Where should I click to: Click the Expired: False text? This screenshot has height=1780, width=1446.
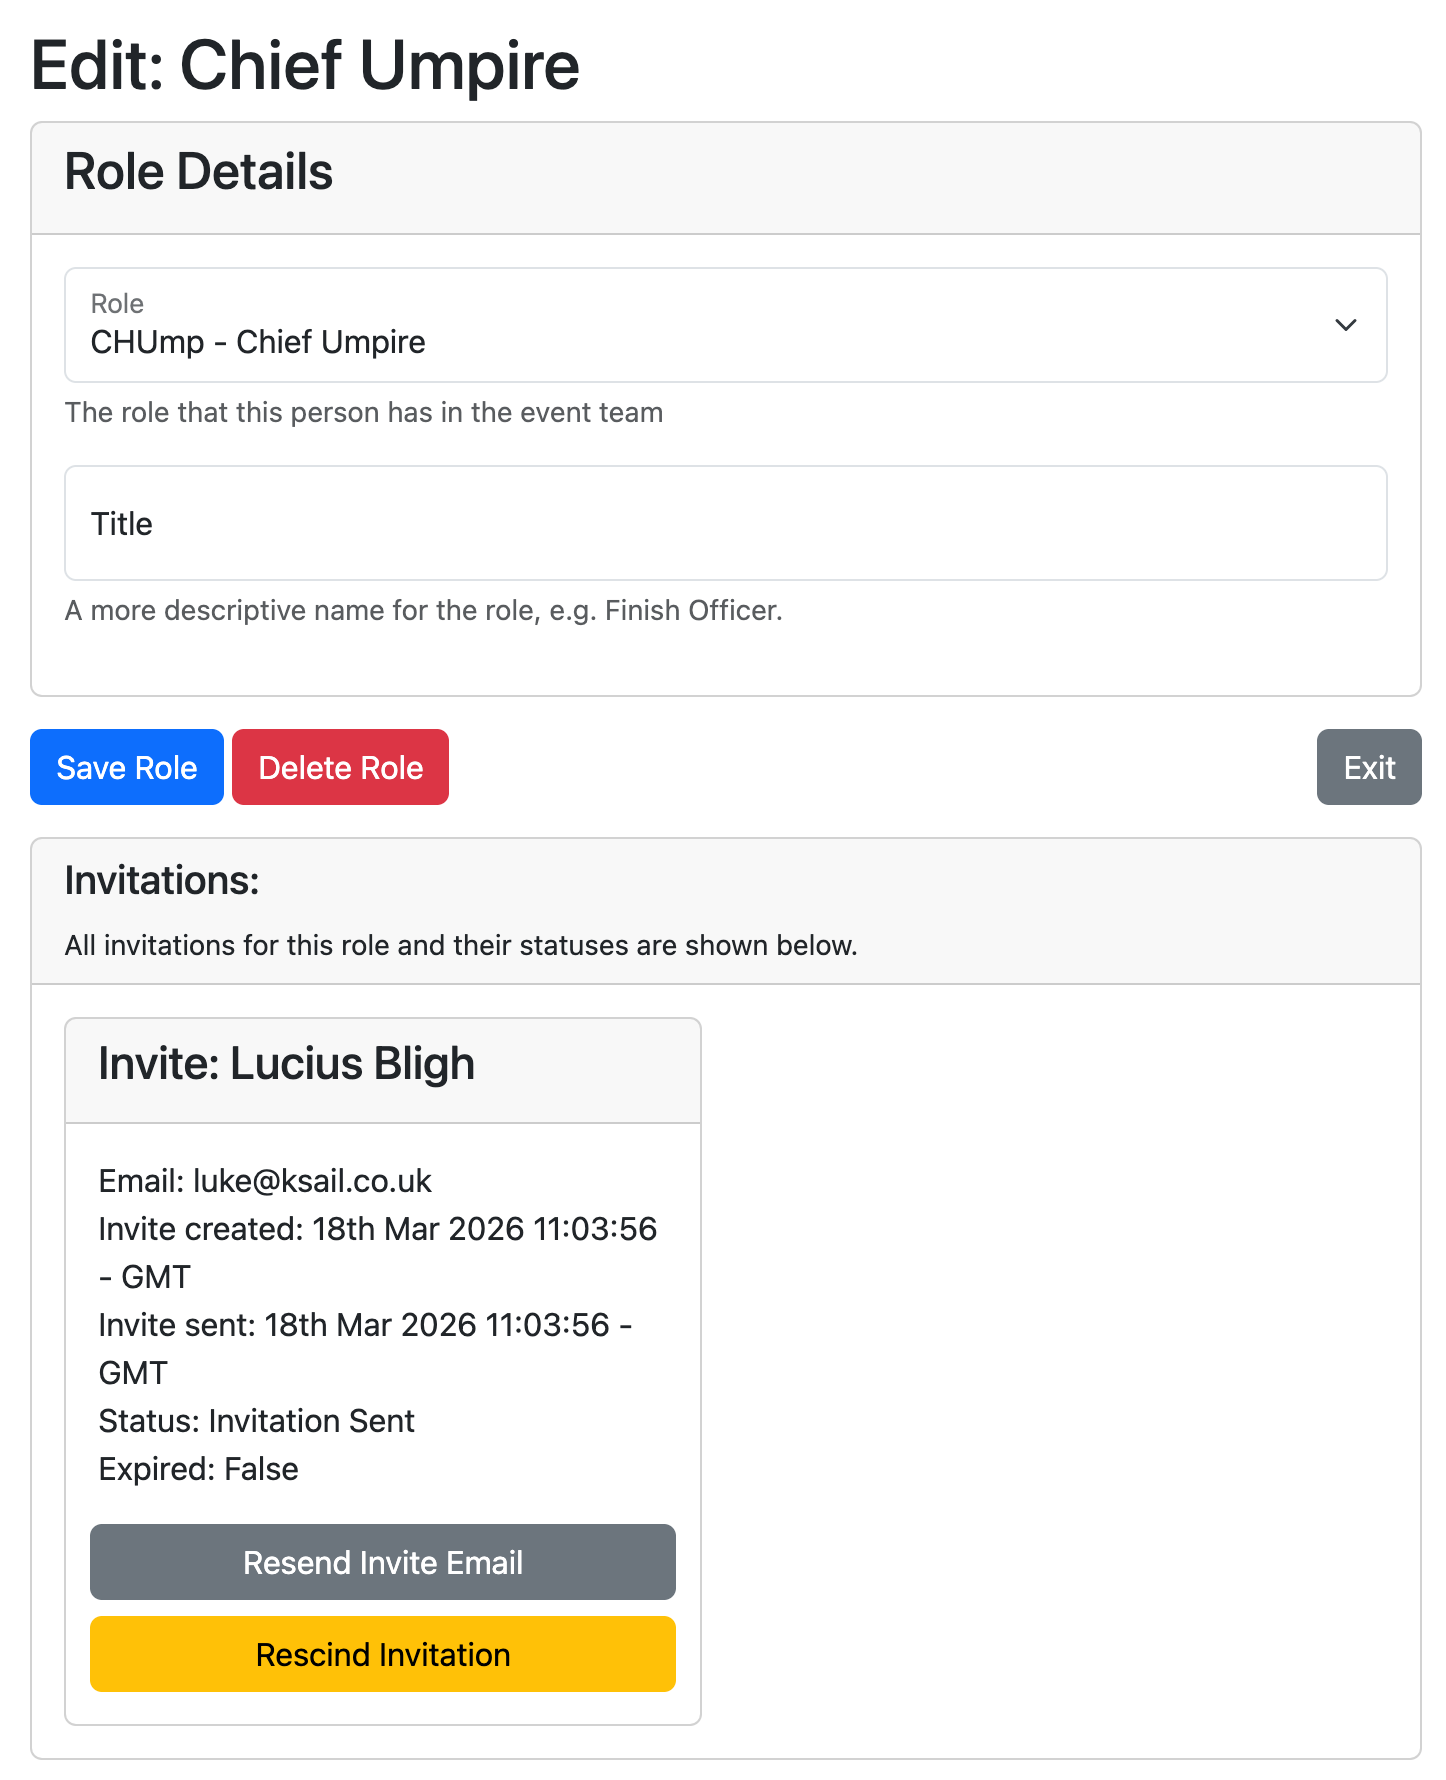[198, 1469]
